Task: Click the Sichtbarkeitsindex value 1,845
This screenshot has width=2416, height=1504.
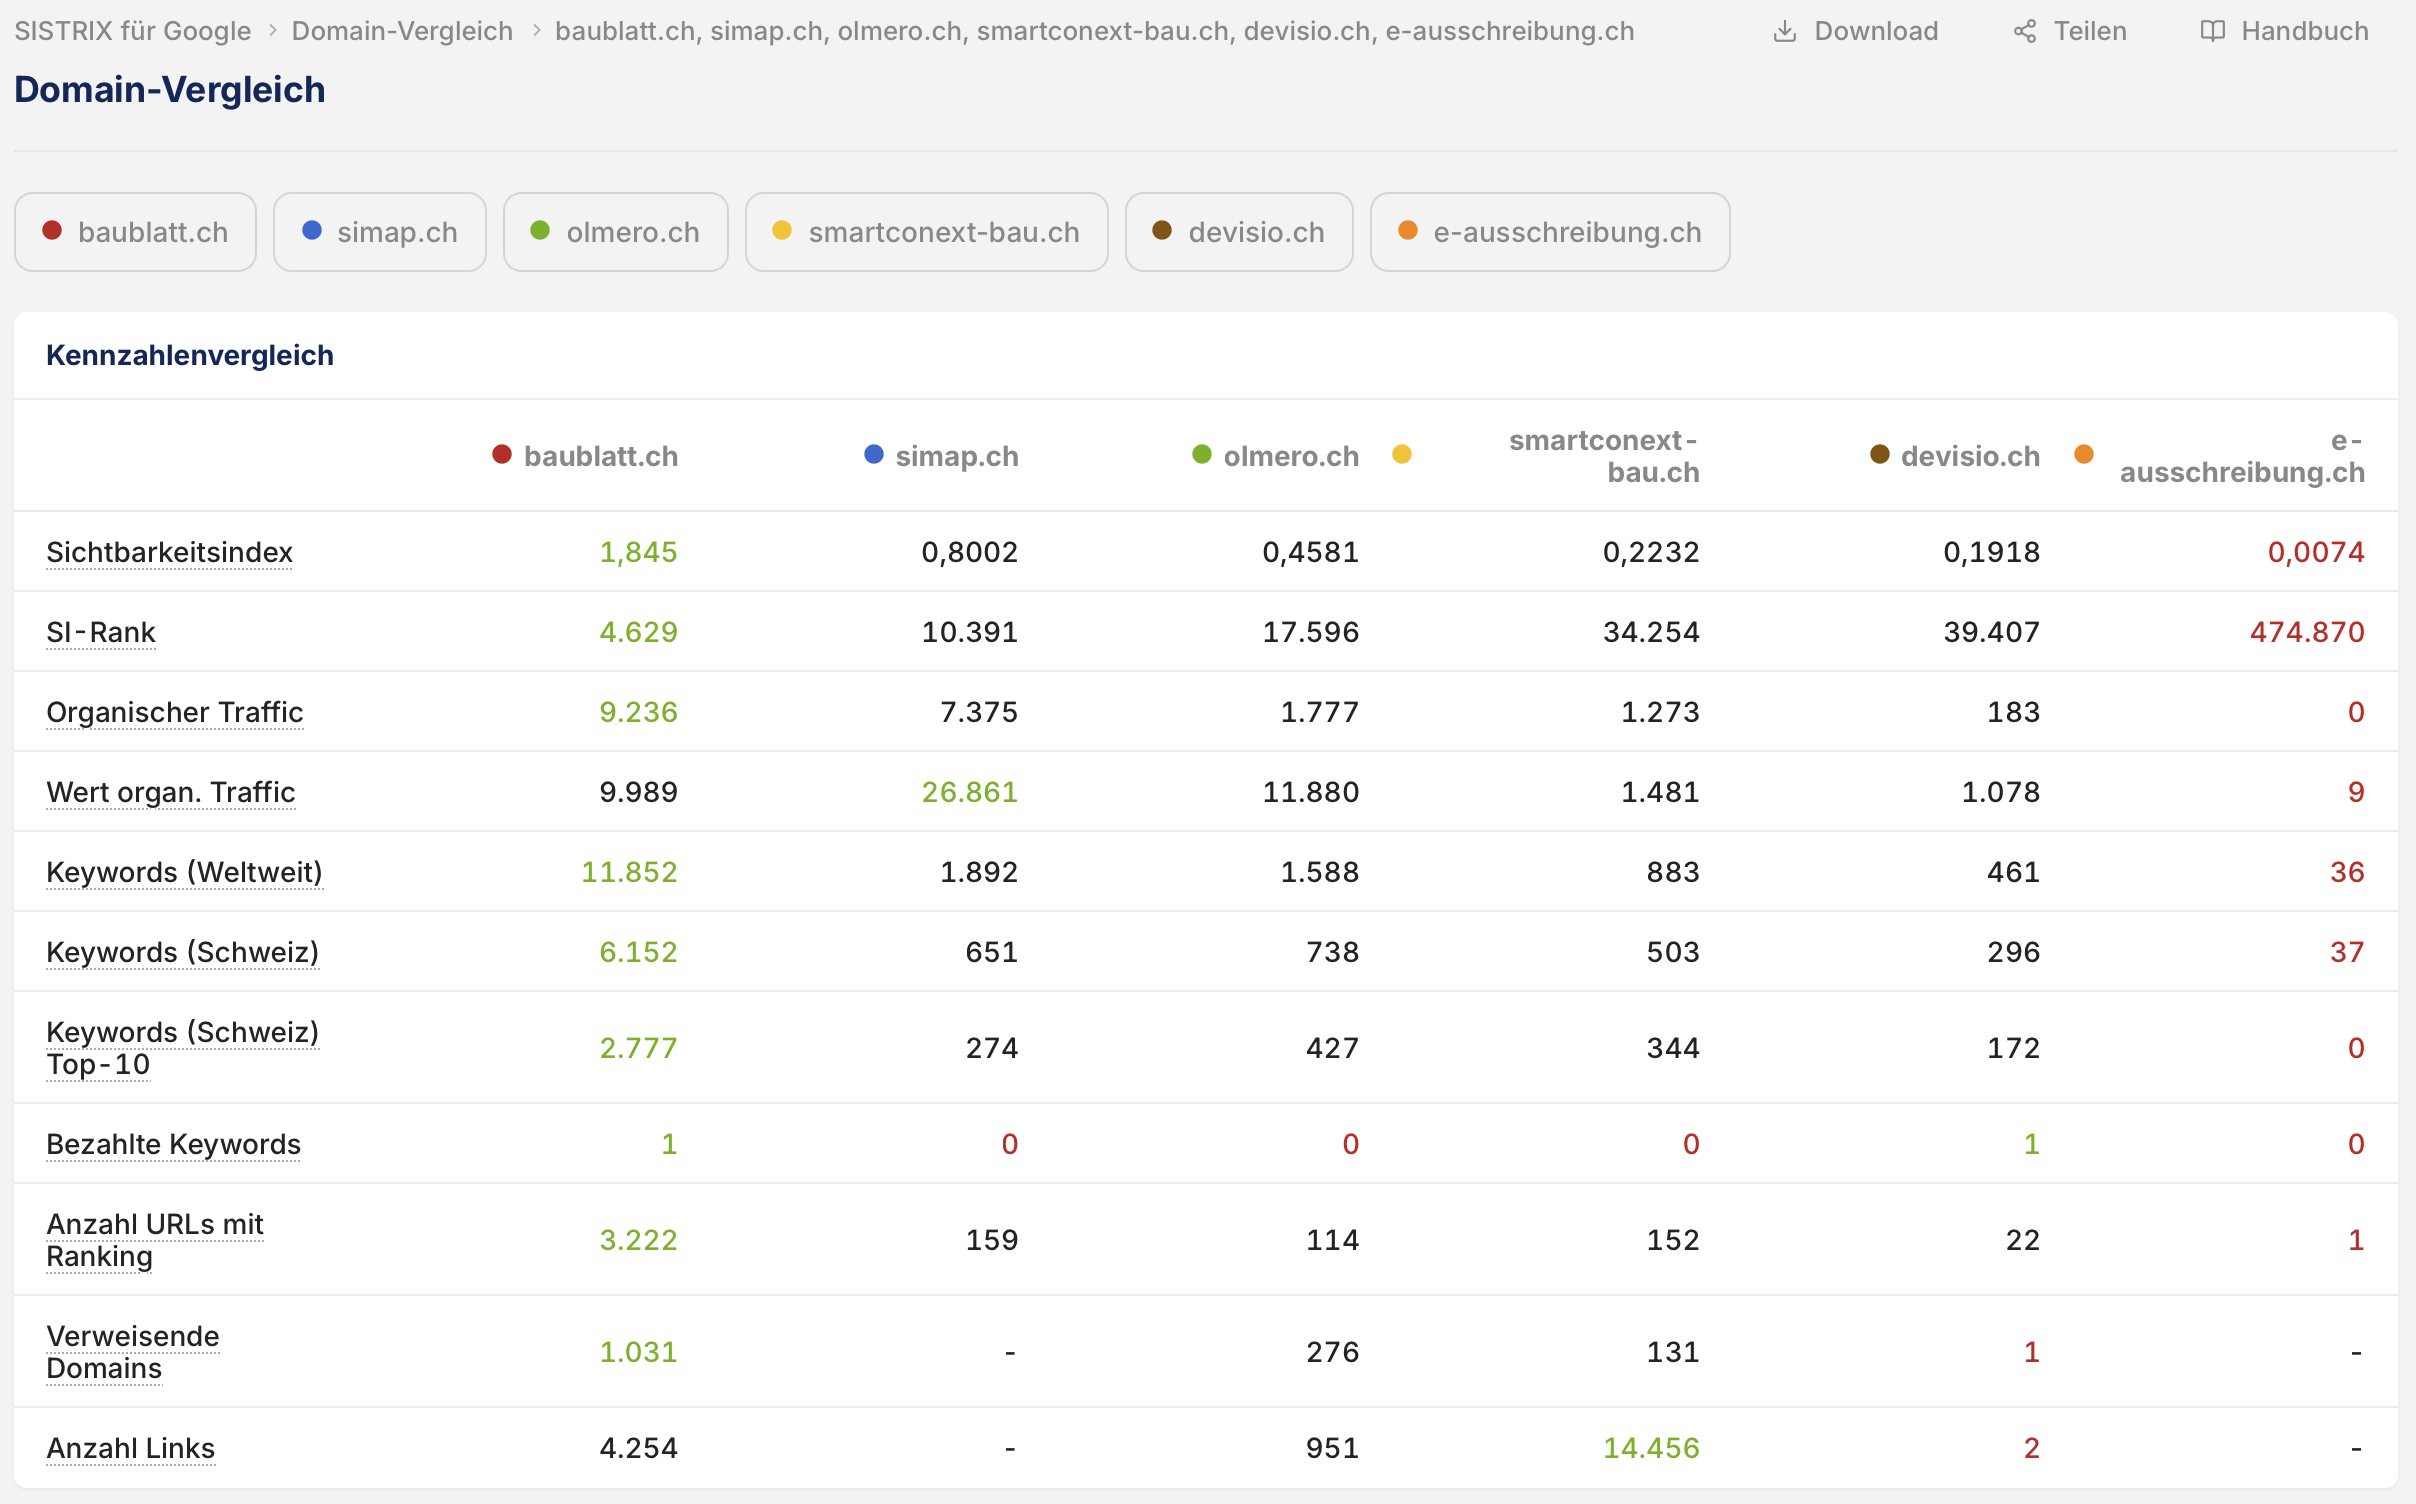Action: 638,552
